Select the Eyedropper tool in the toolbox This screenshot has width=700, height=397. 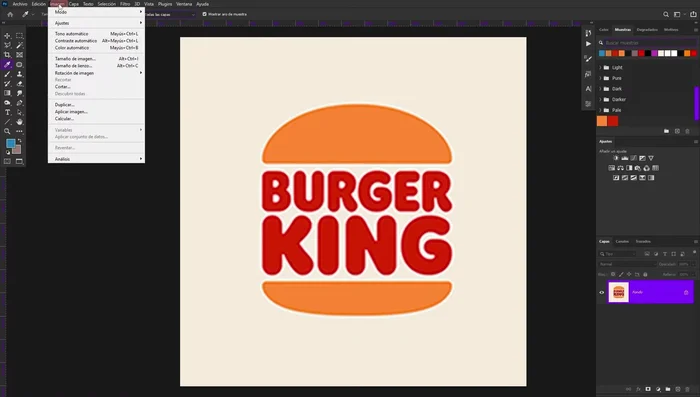coord(7,64)
